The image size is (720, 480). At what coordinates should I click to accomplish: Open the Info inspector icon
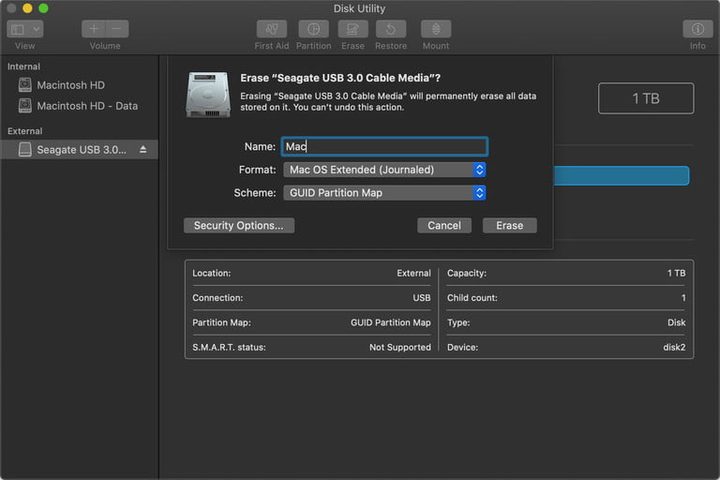point(697,29)
